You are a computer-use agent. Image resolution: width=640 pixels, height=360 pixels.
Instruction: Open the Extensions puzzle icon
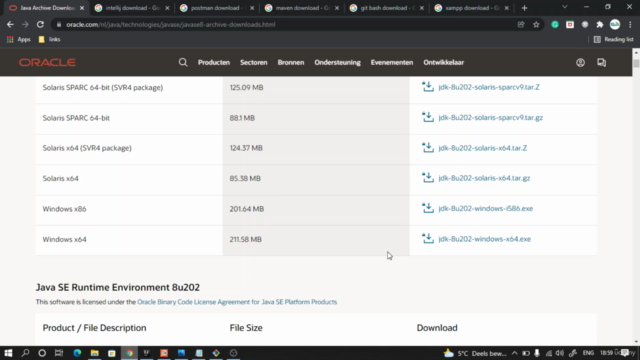[600, 24]
